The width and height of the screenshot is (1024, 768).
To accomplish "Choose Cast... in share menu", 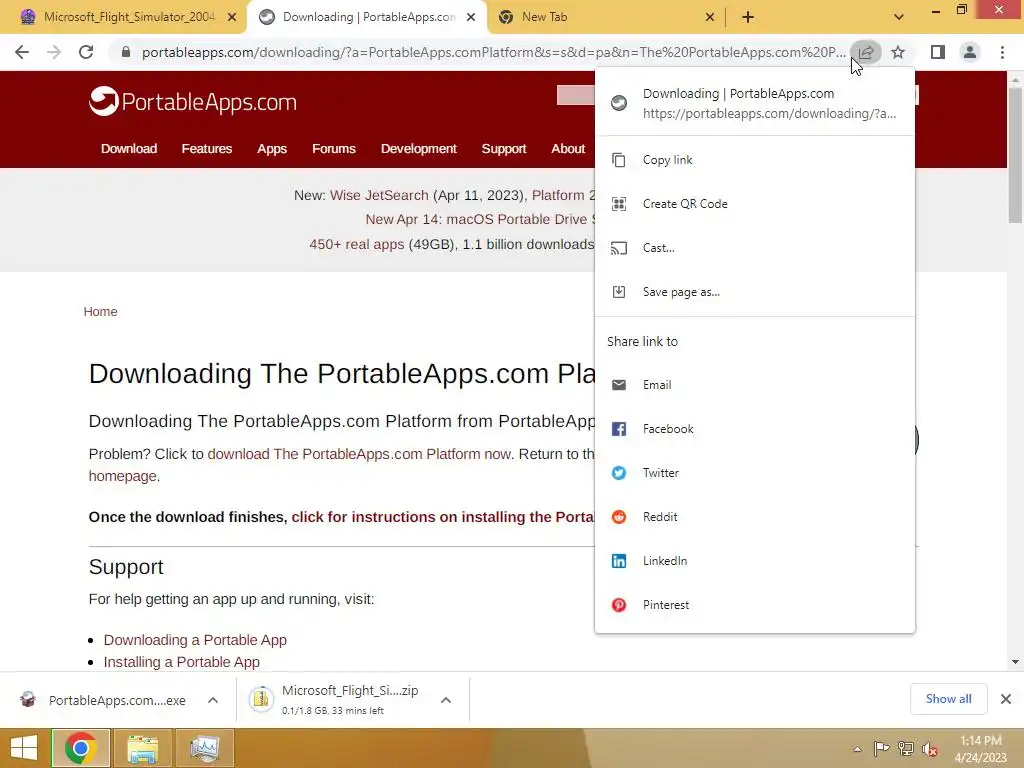I will click(755, 248).
